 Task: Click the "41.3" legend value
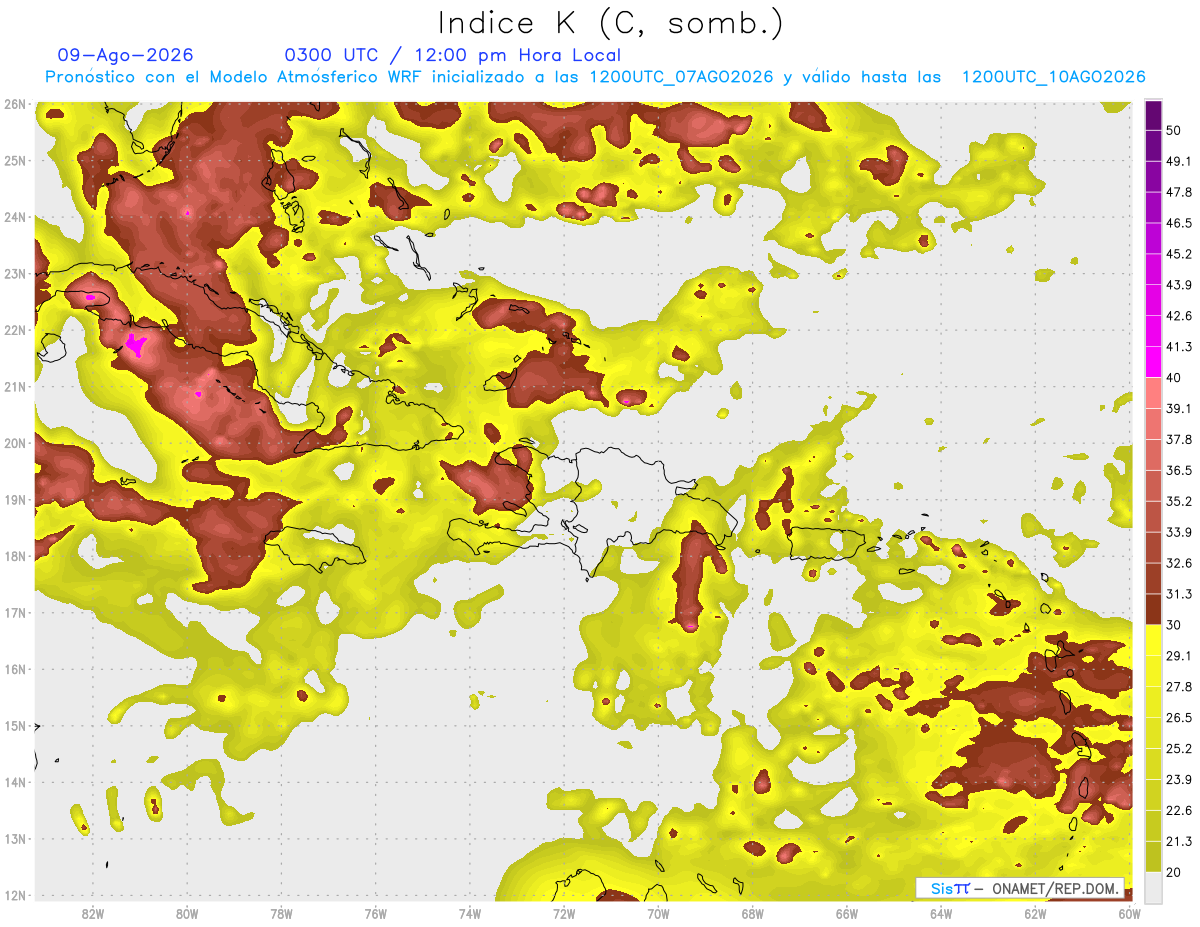1178,347
